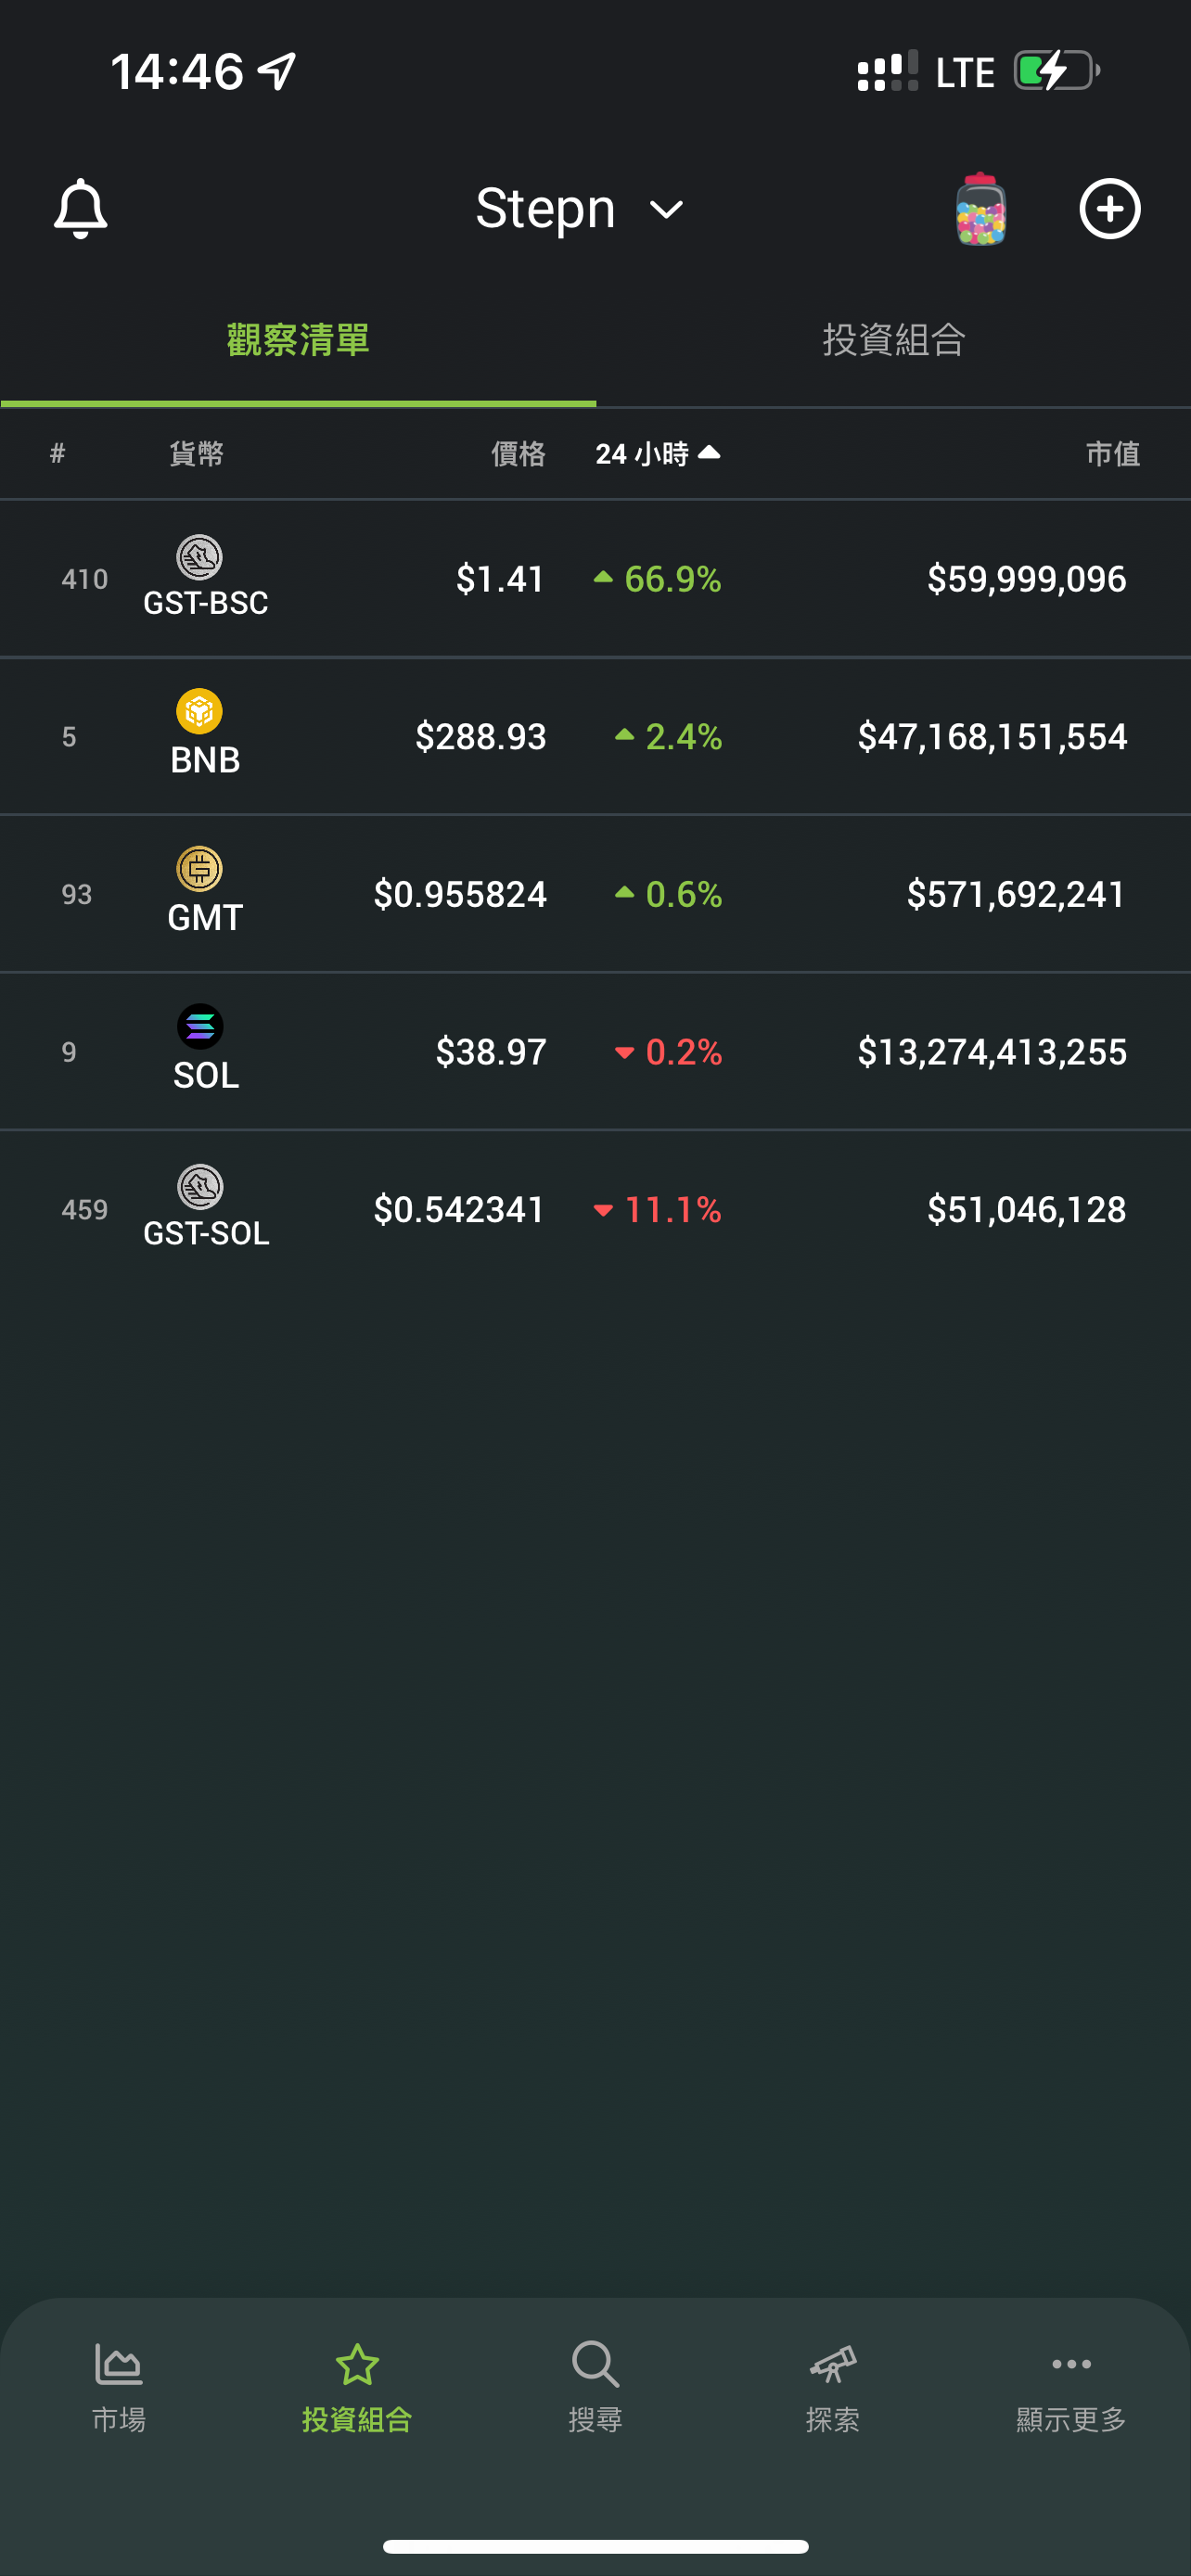
Task: Tap the GST-BSC sneaker coin icon
Action: 199,557
